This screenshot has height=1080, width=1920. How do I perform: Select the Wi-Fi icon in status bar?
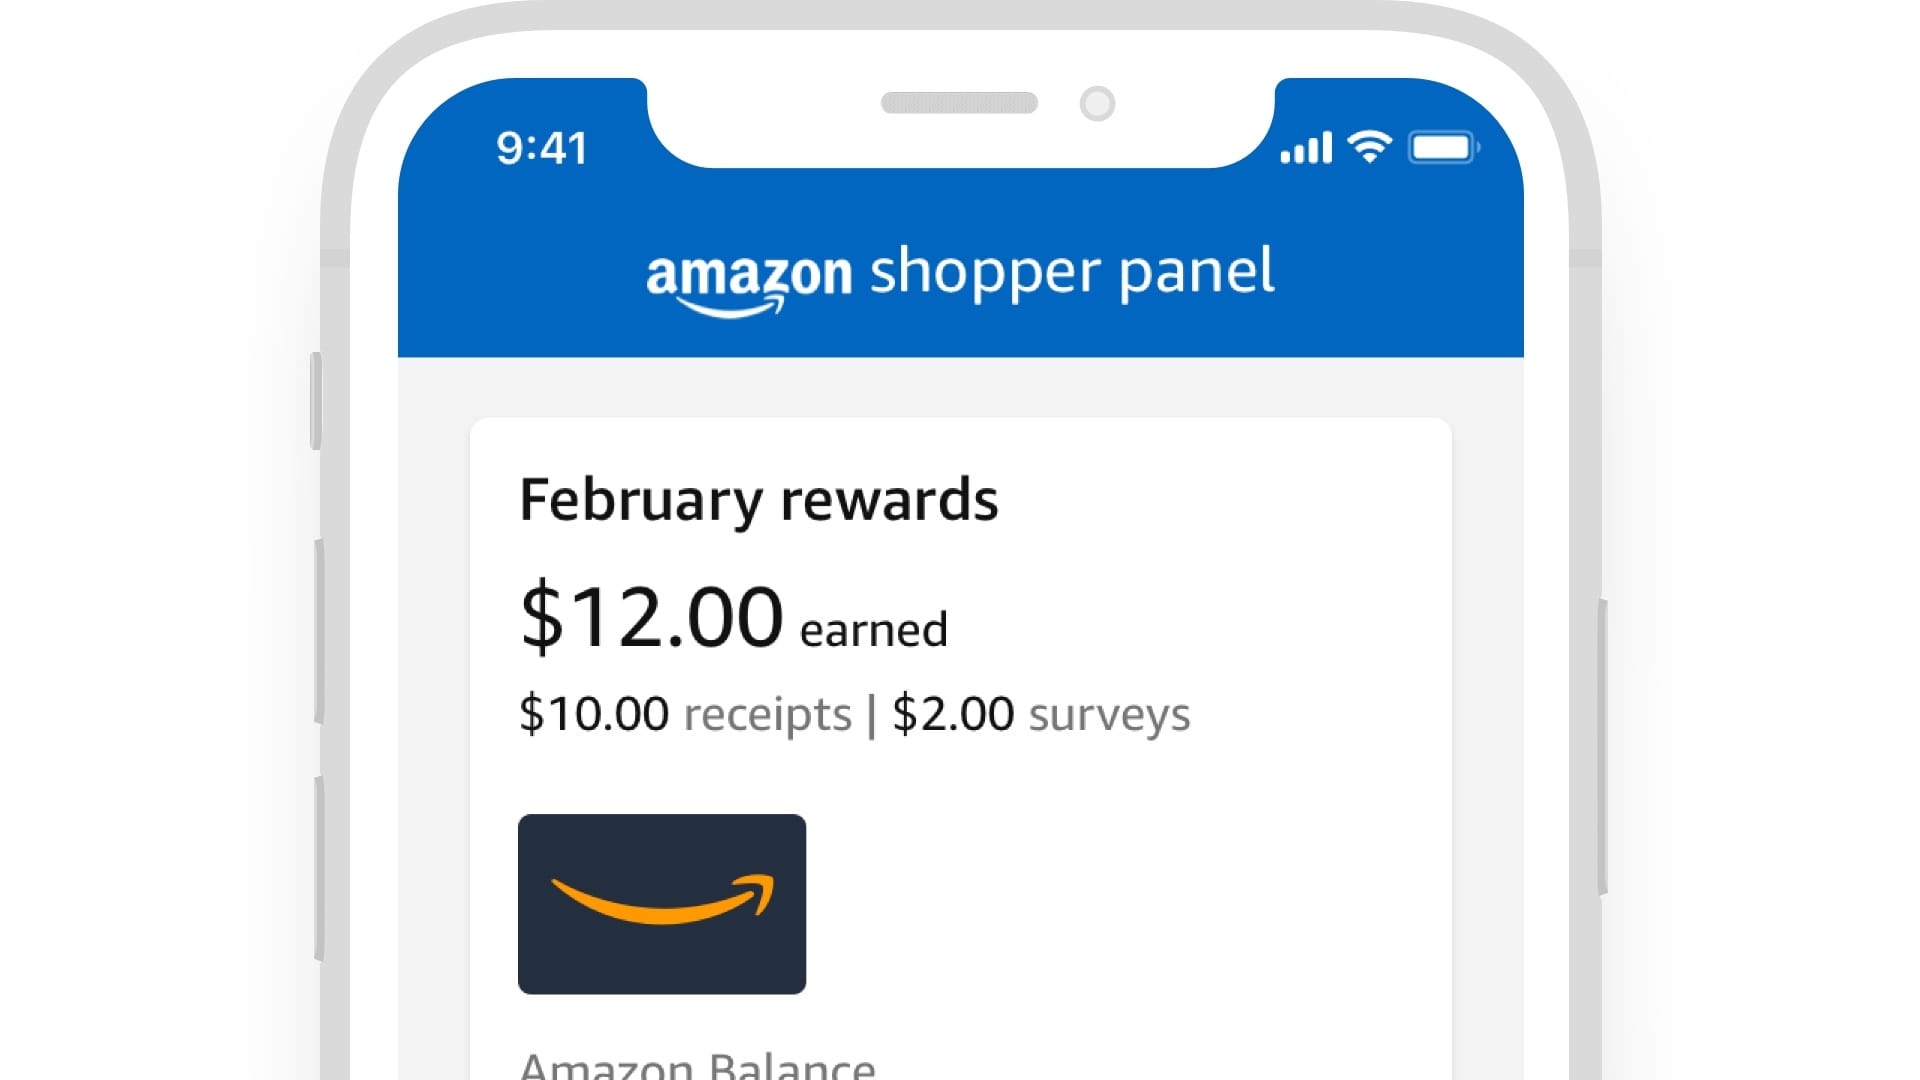(x=1369, y=146)
